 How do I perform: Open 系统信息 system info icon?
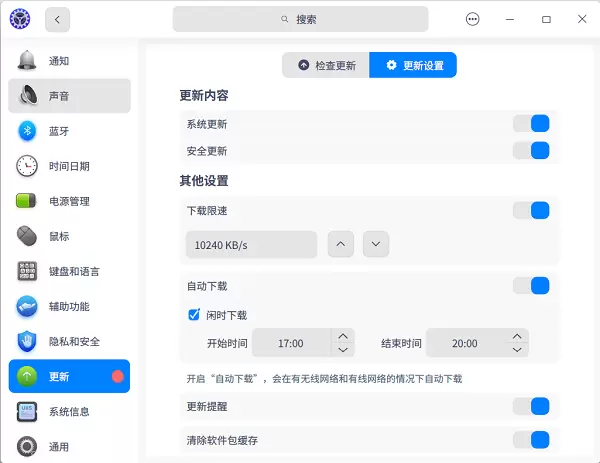click(x=27, y=411)
